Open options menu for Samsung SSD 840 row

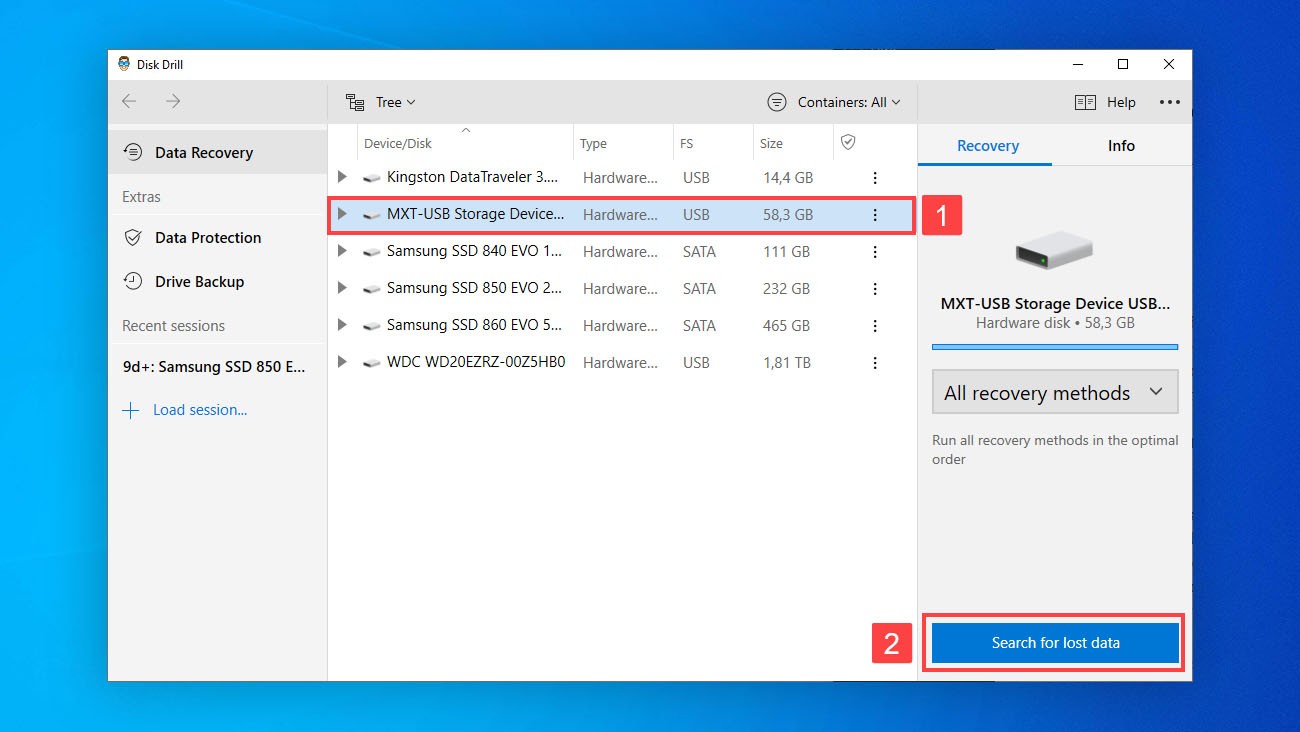click(875, 252)
